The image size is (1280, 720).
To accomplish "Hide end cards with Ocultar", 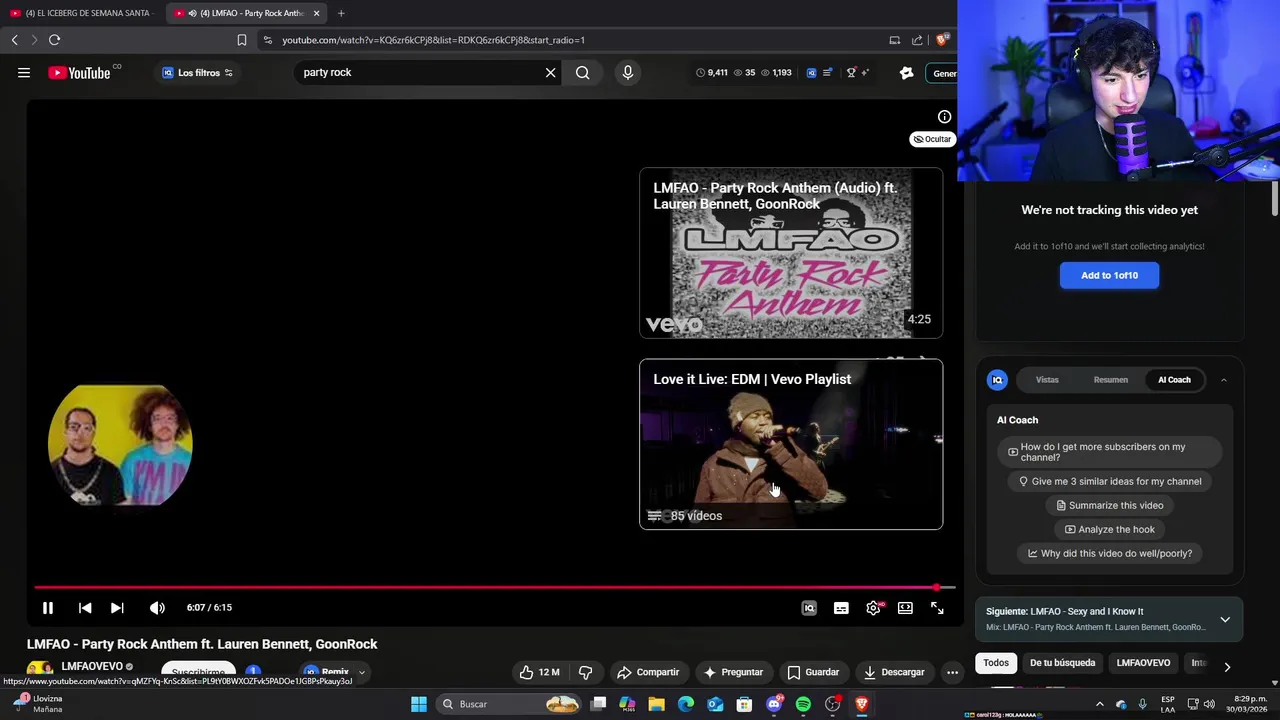I will [x=932, y=139].
